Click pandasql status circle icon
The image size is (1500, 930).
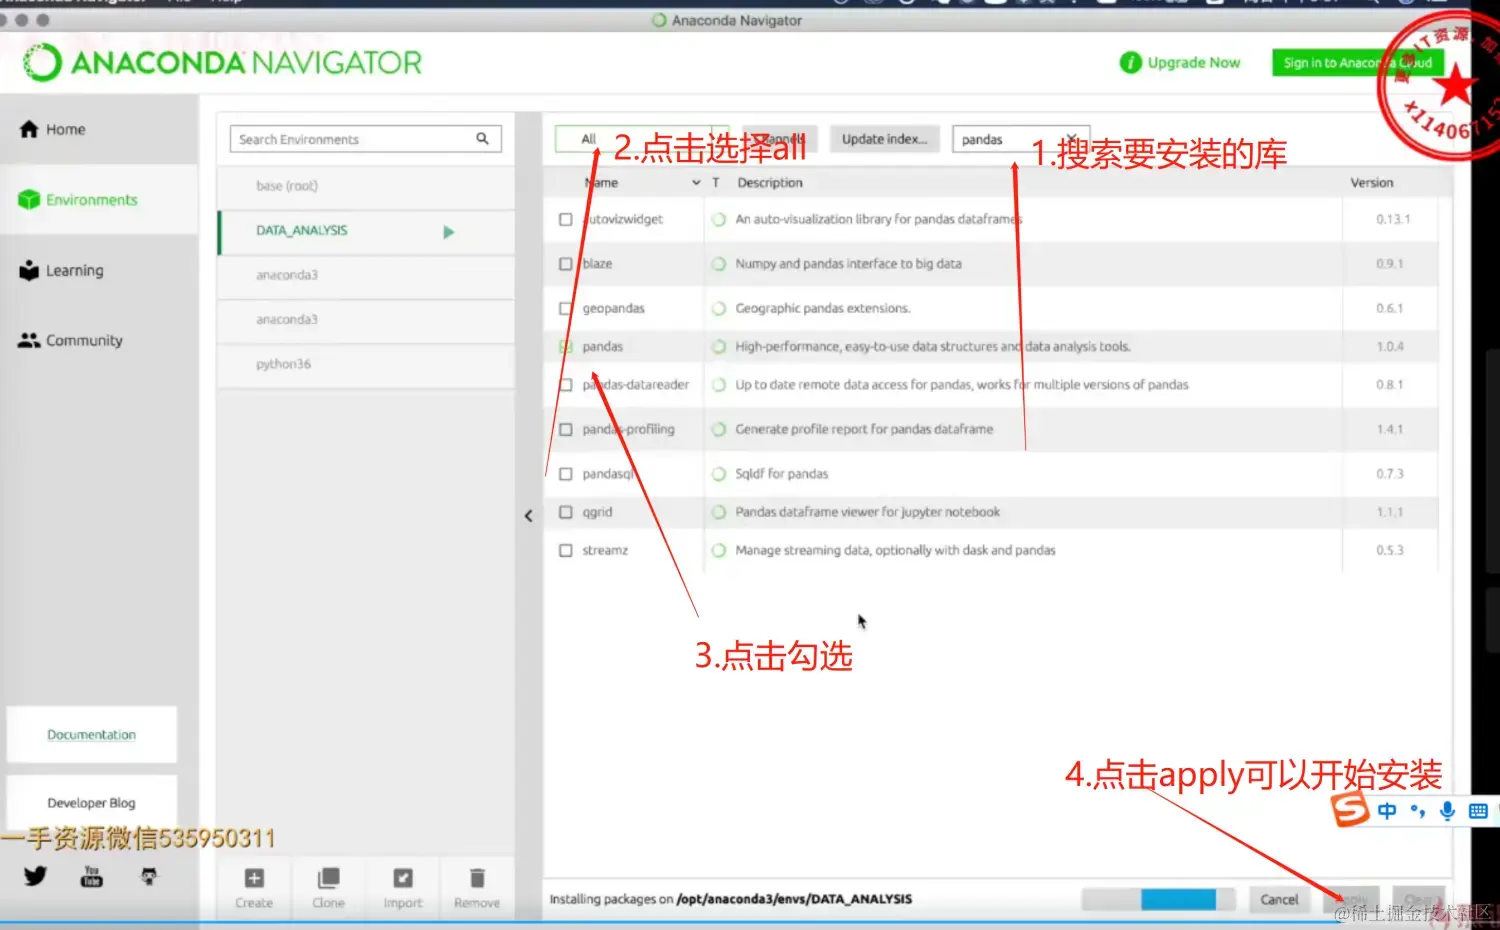(x=718, y=474)
